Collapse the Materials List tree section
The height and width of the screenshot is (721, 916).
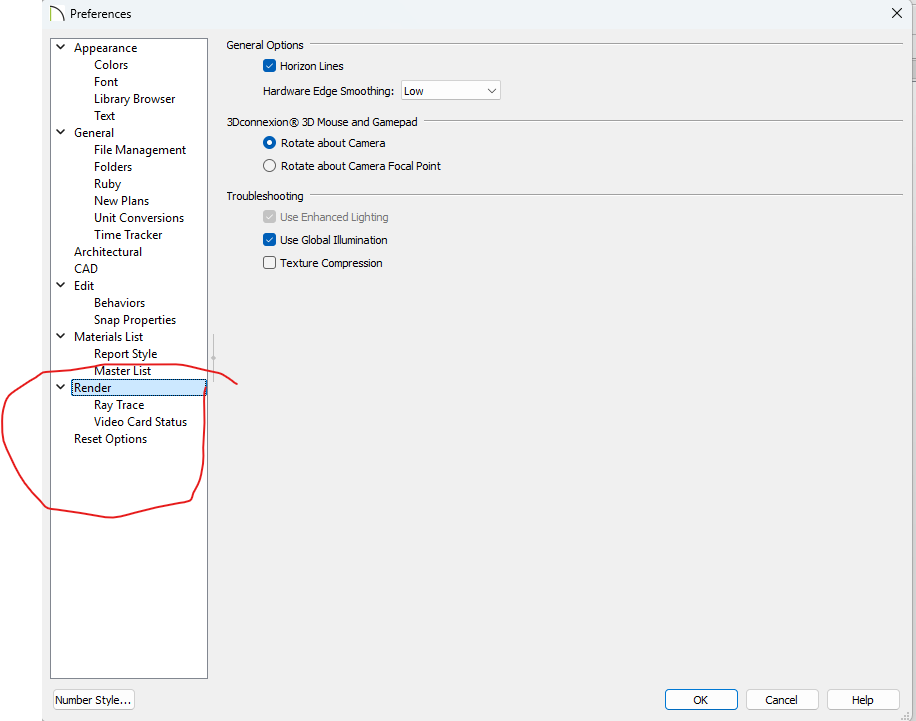click(x=61, y=337)
